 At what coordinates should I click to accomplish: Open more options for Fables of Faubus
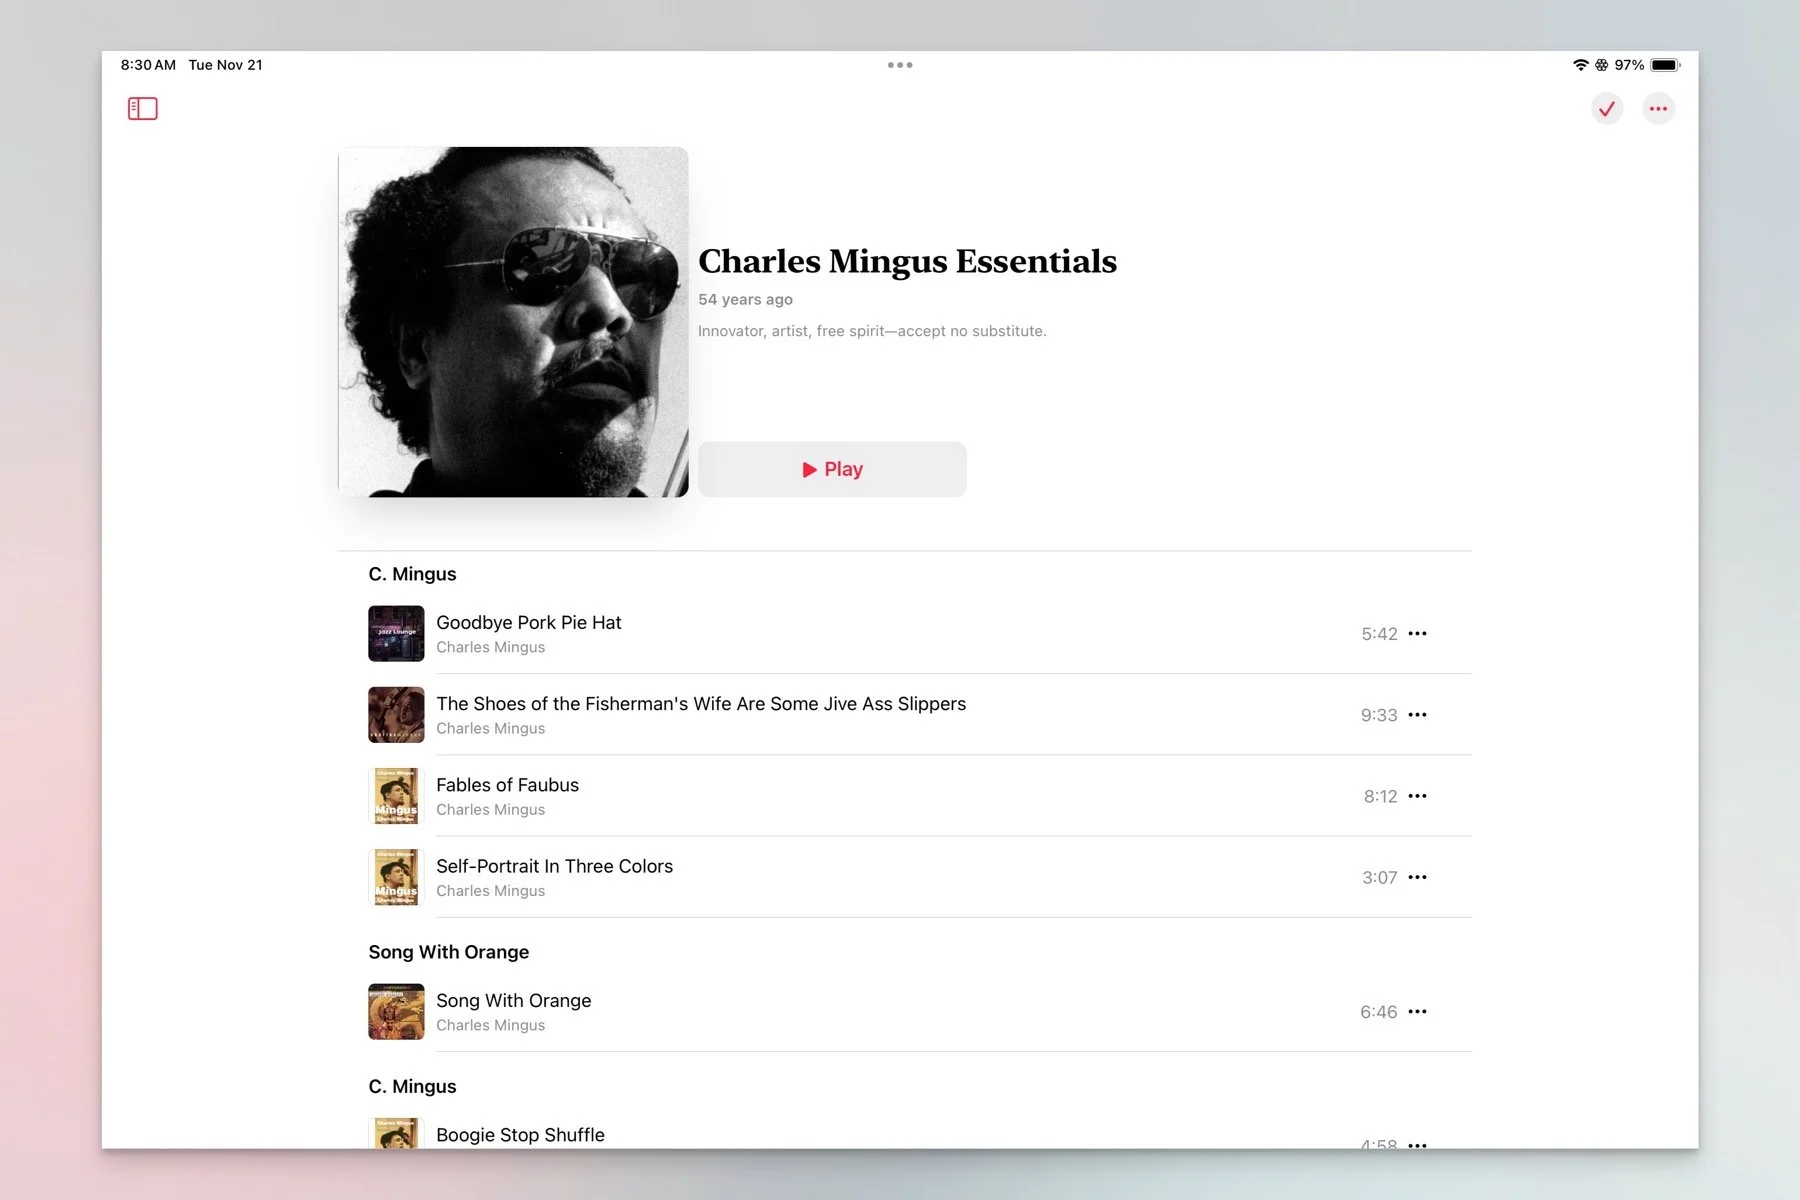pos(1417,796)
